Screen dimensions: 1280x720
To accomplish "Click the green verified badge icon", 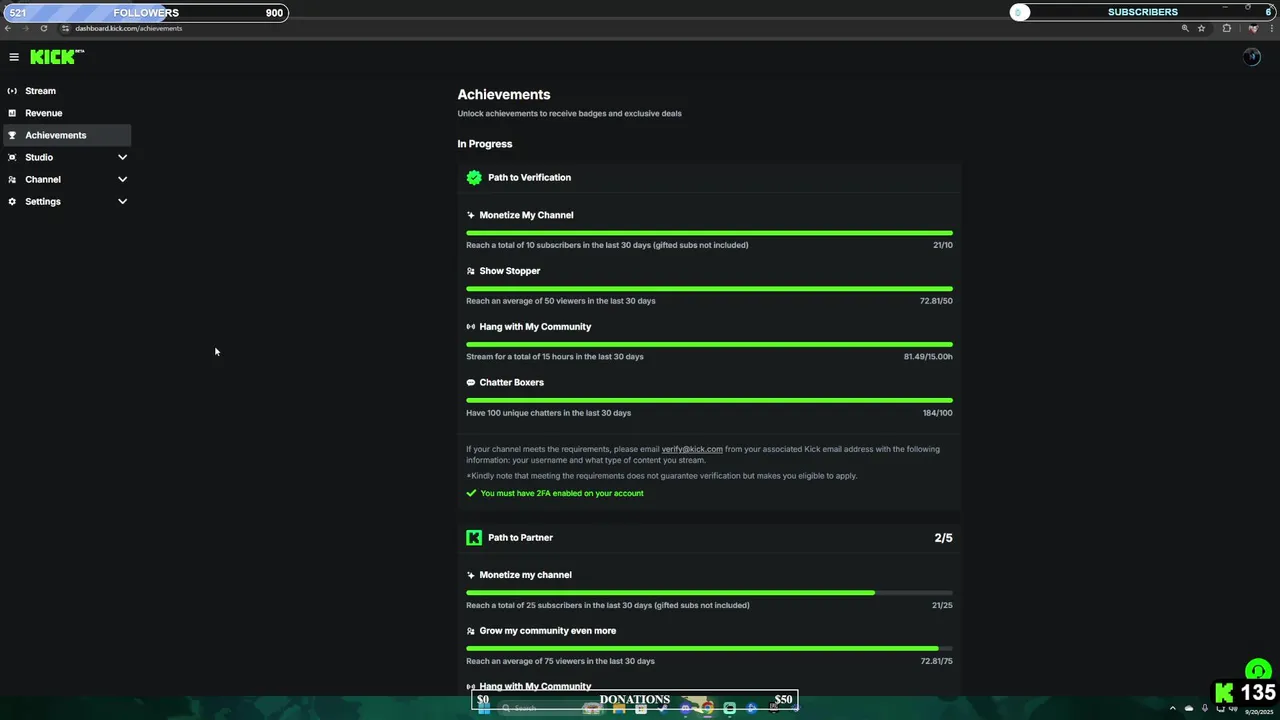I will point(474,177).
